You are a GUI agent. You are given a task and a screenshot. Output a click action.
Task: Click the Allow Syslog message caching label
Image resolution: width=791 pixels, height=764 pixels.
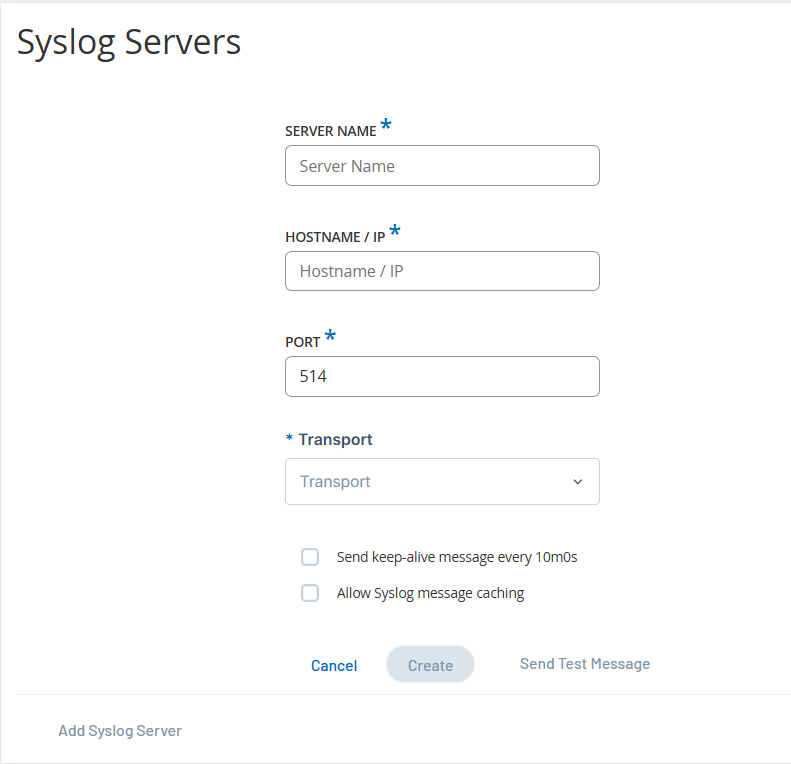[x=430, y=593]
